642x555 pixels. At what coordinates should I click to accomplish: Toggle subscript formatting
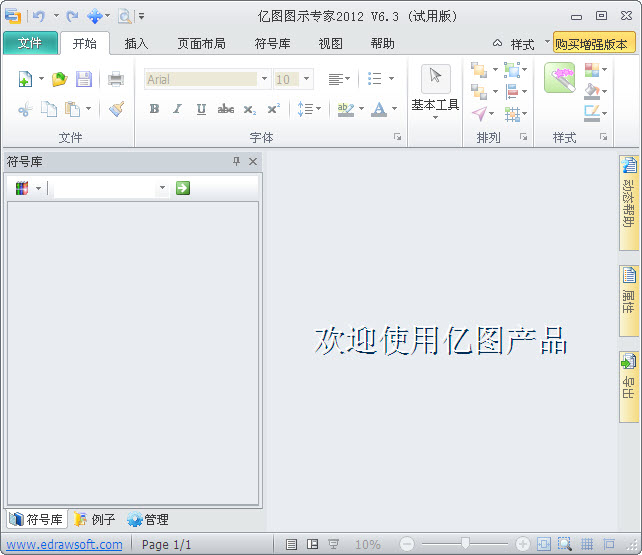[250, 109]
